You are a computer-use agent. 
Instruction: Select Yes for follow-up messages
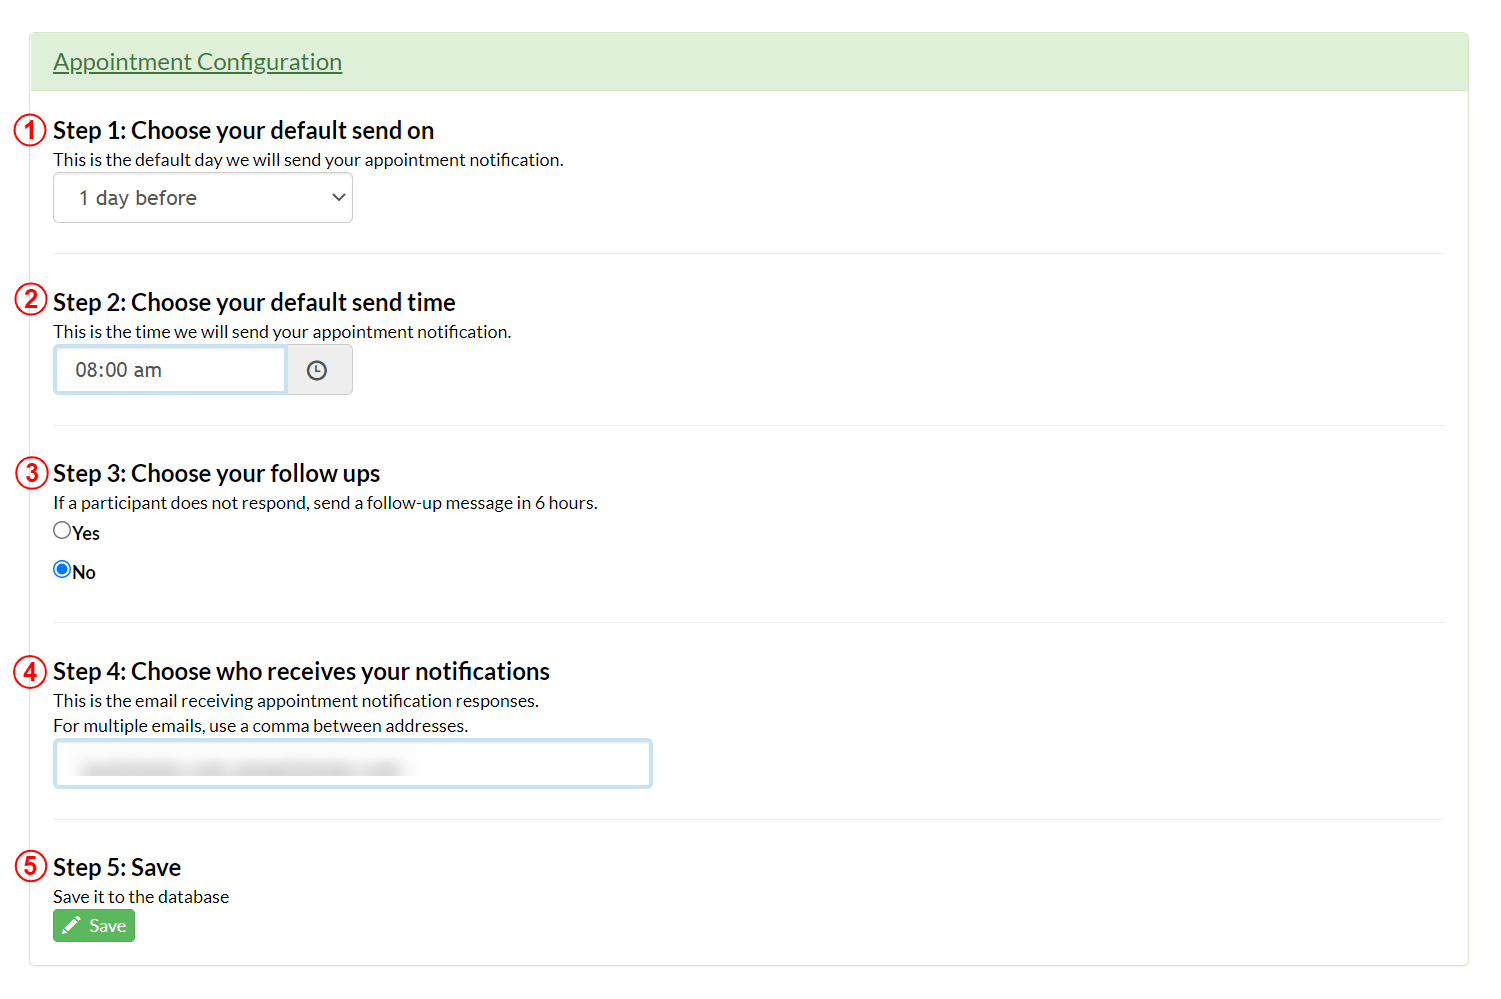pyautogui.click(x=62, y=531)
